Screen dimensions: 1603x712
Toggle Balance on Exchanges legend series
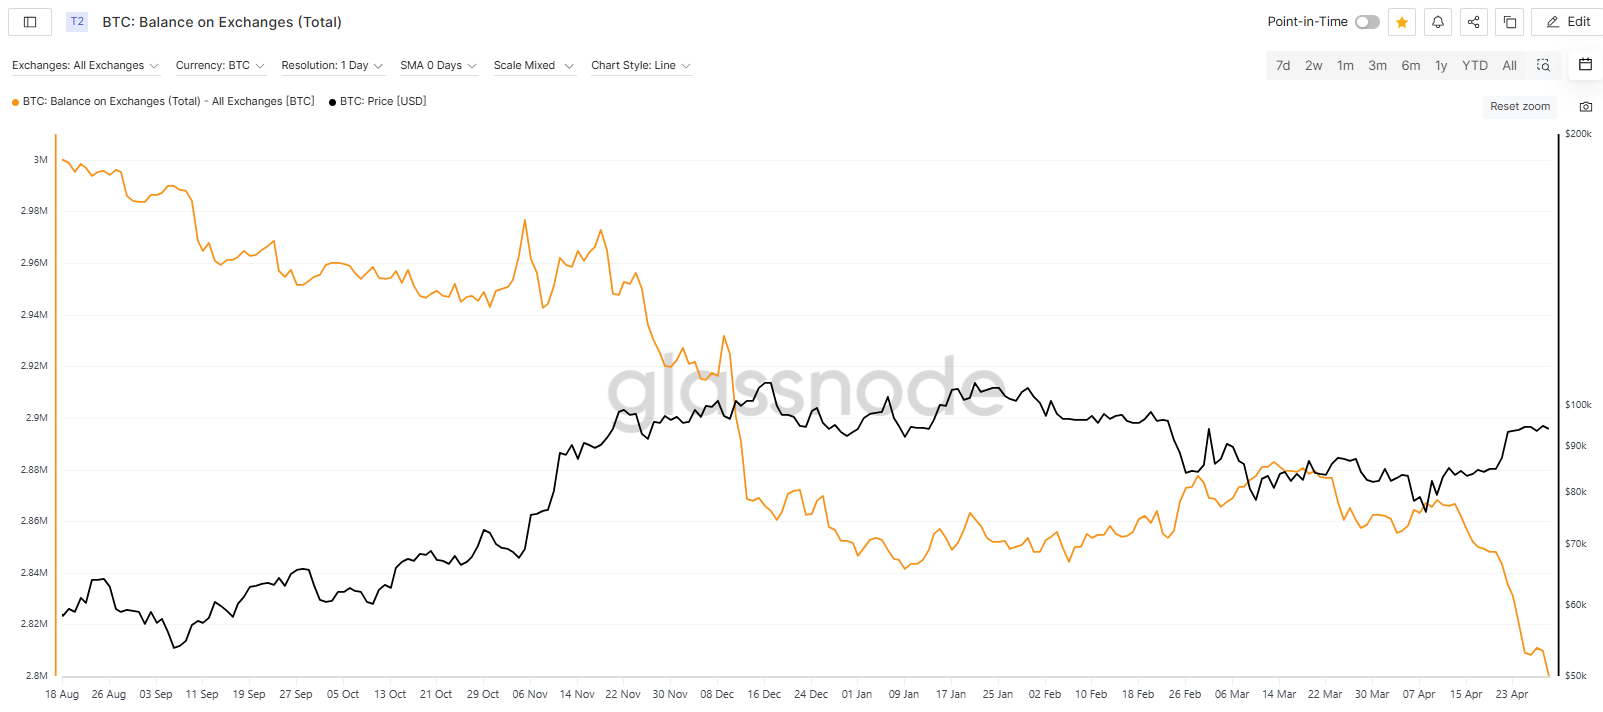[163, 101]
